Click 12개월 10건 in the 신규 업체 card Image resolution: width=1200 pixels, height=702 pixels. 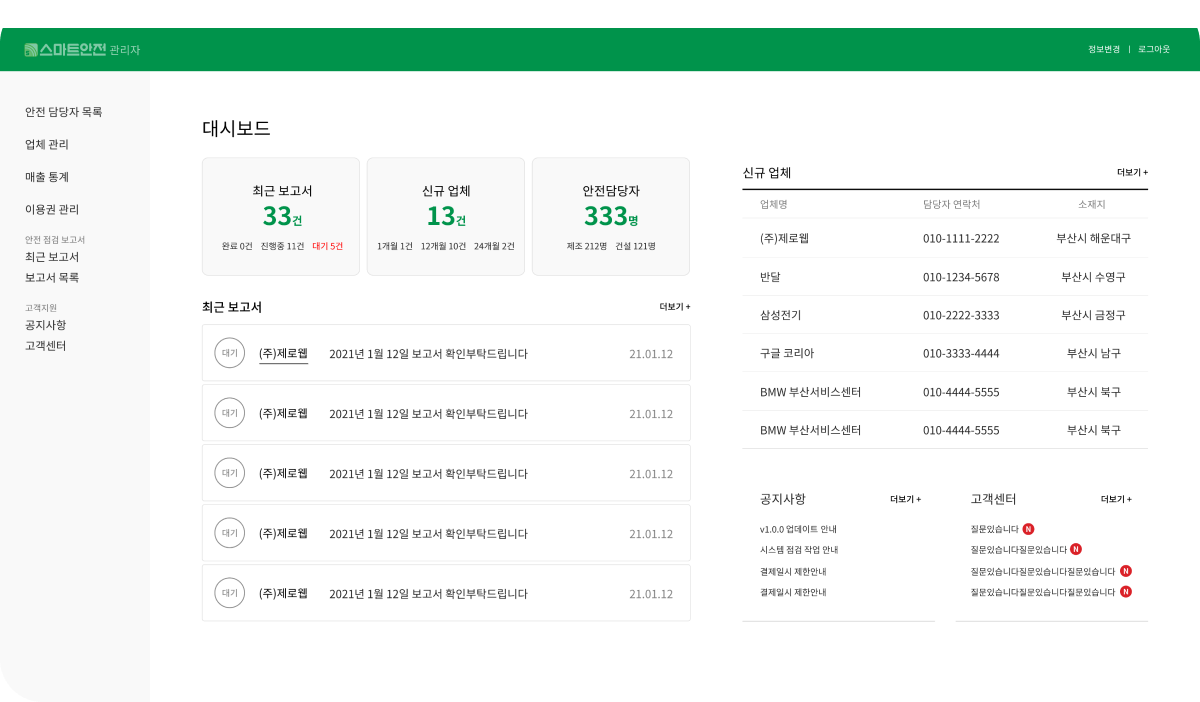[x=443, y=246]
